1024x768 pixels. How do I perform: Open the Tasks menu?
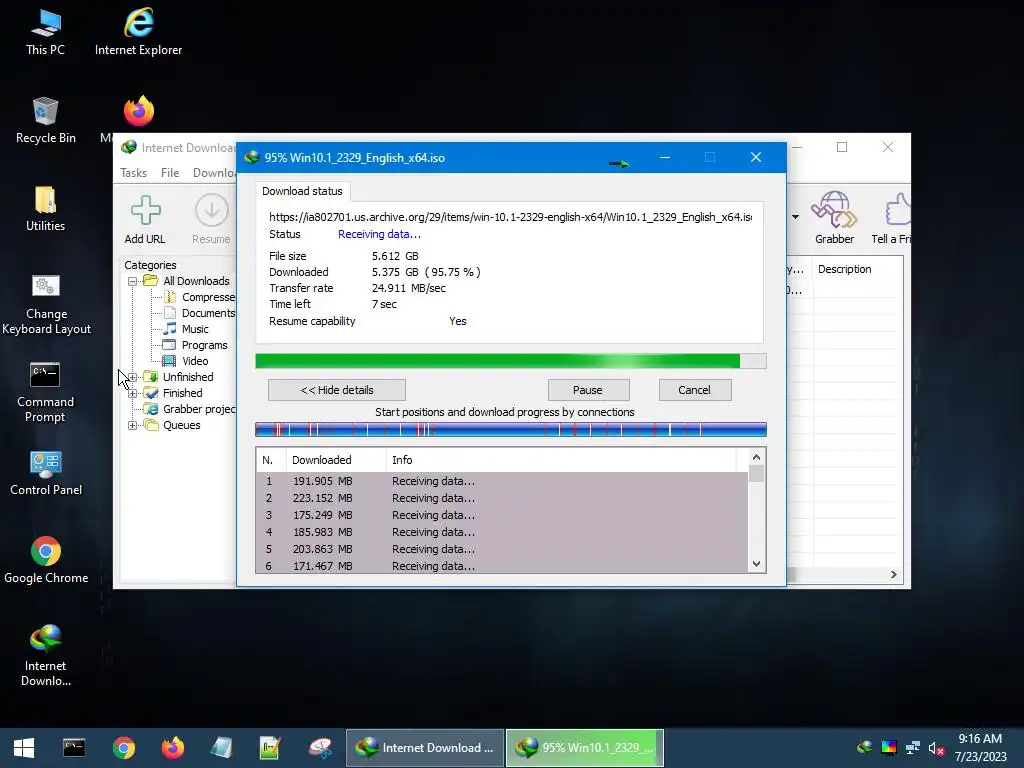click(133, 173)
